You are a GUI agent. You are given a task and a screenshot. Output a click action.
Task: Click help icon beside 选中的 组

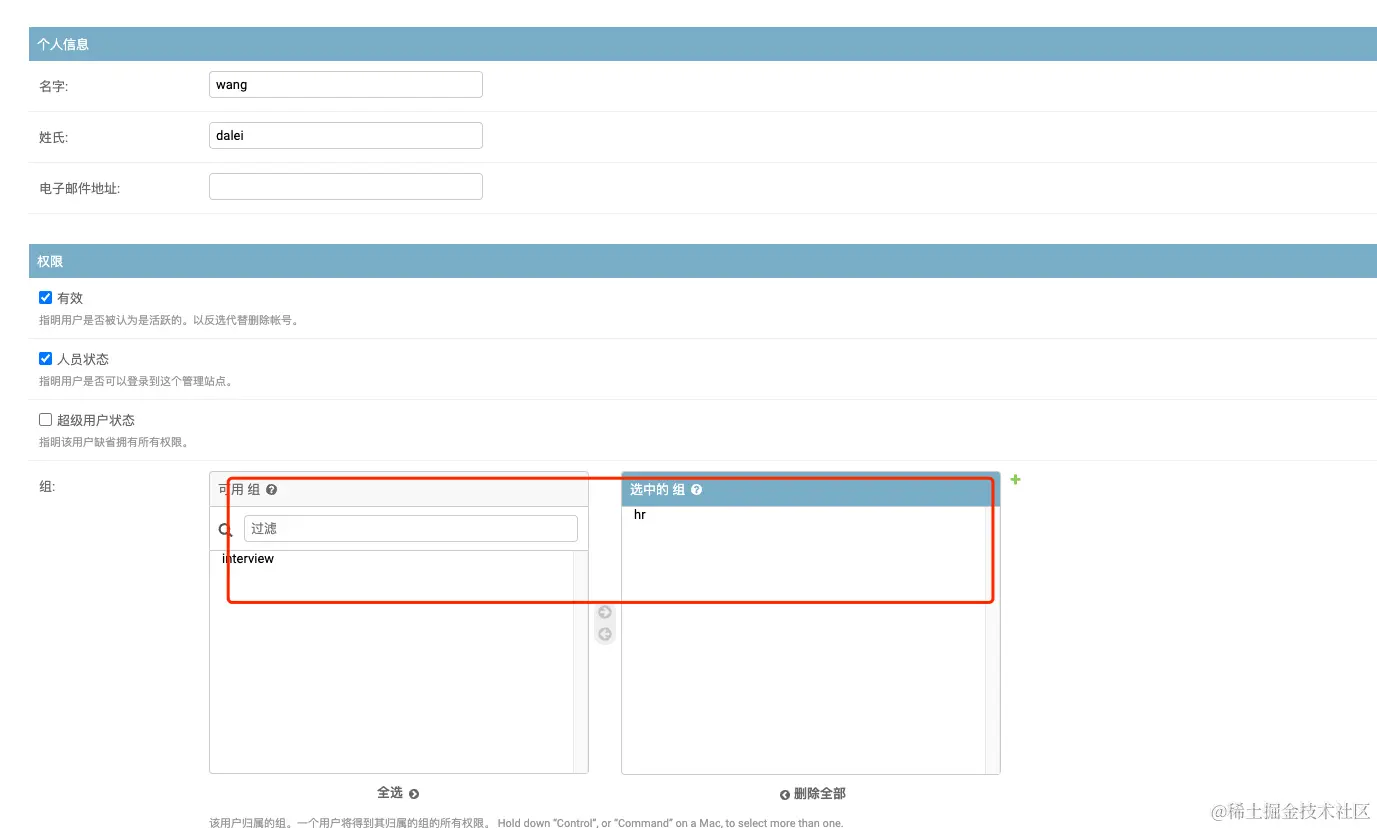coord(697,490)
